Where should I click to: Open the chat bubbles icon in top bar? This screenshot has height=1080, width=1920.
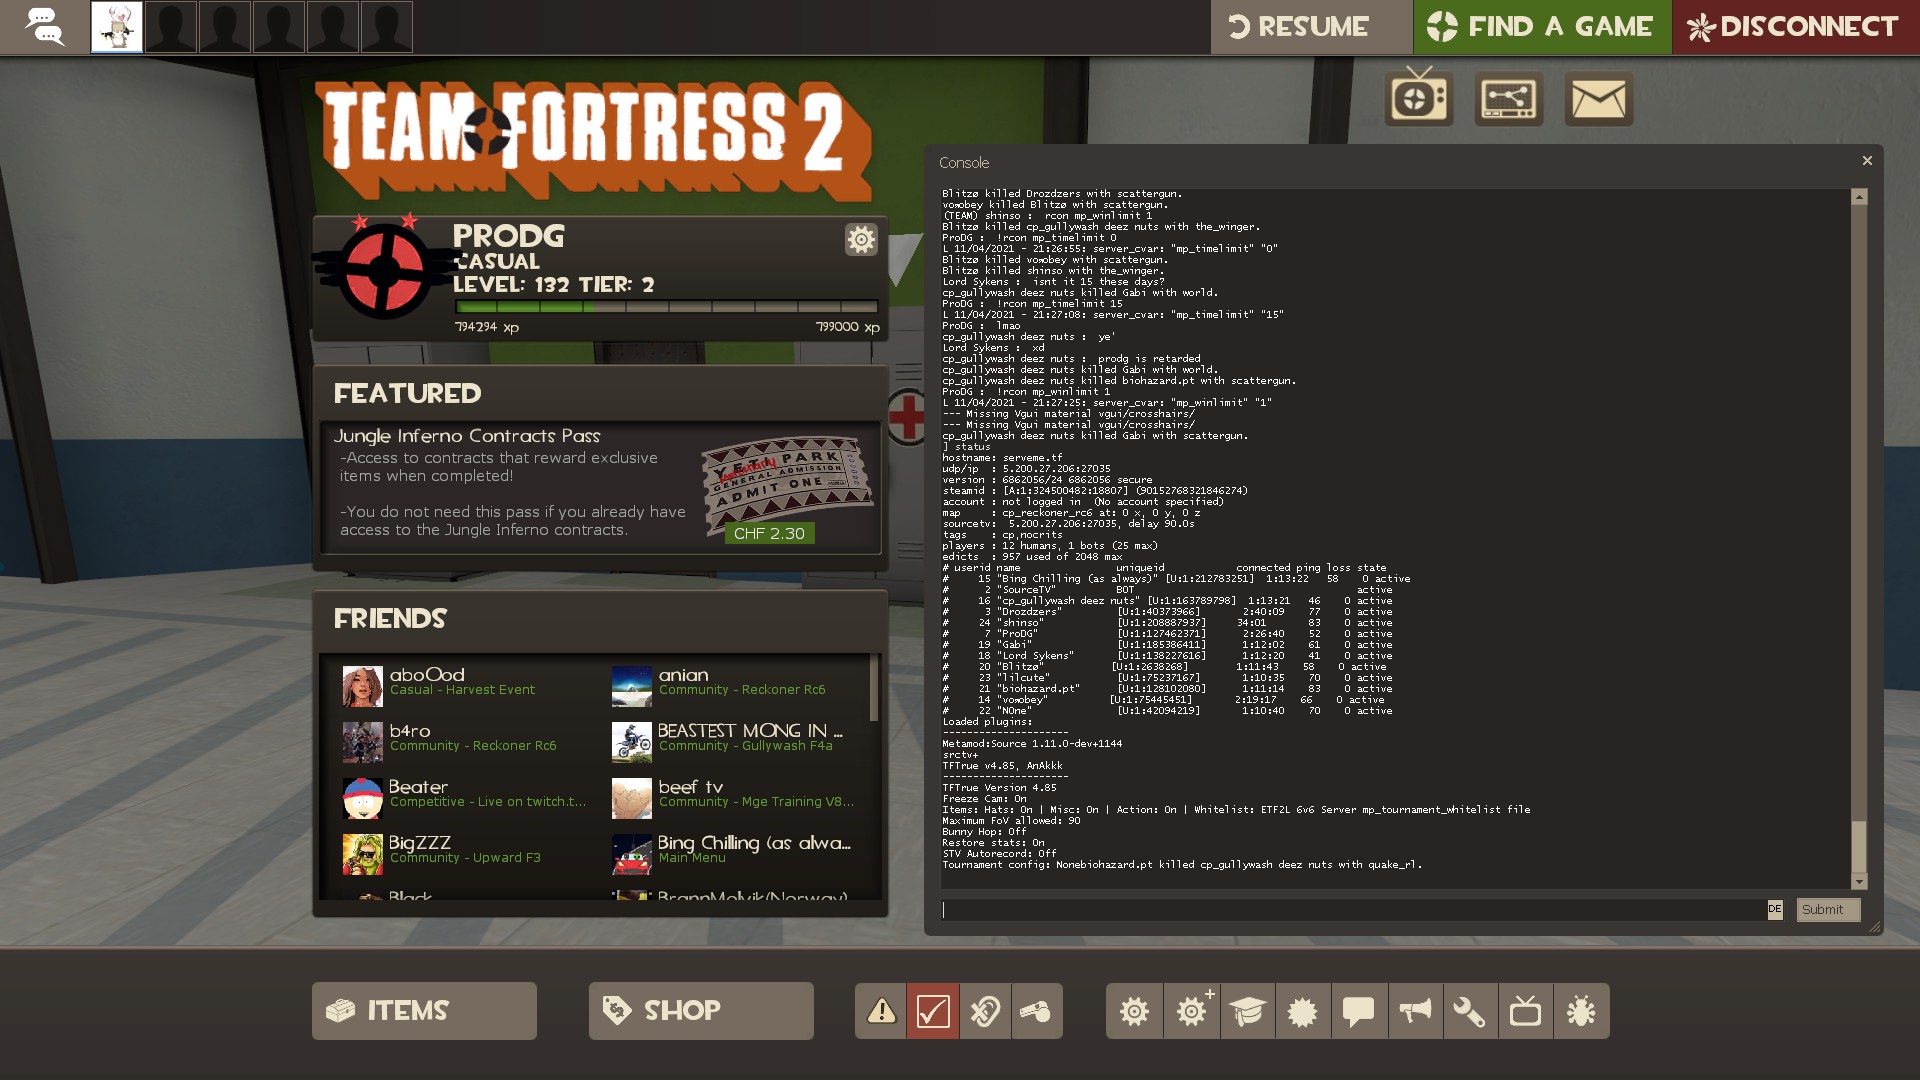44,27
